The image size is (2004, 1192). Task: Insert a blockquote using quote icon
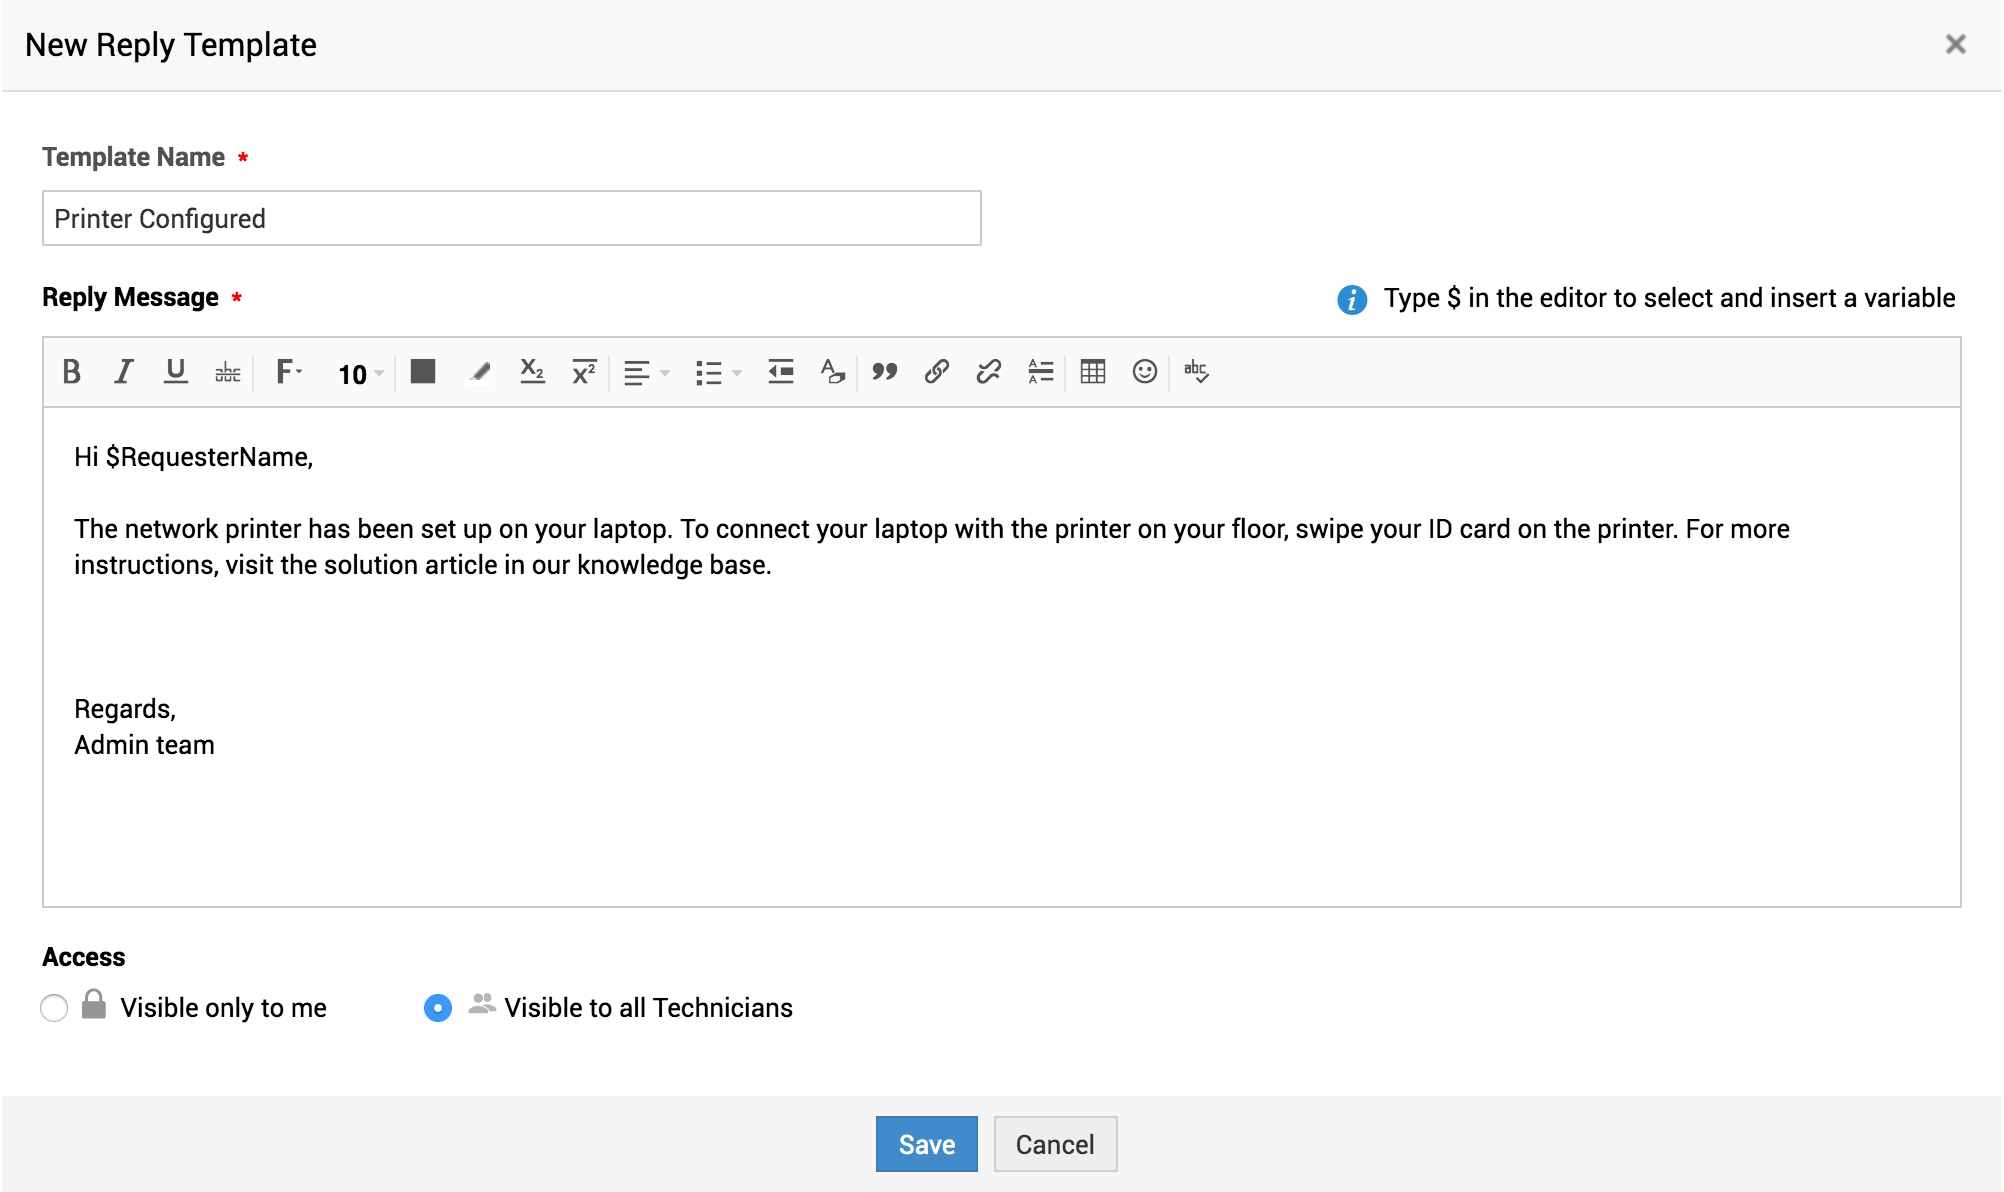pyautogui.click(x=884, y=372)
